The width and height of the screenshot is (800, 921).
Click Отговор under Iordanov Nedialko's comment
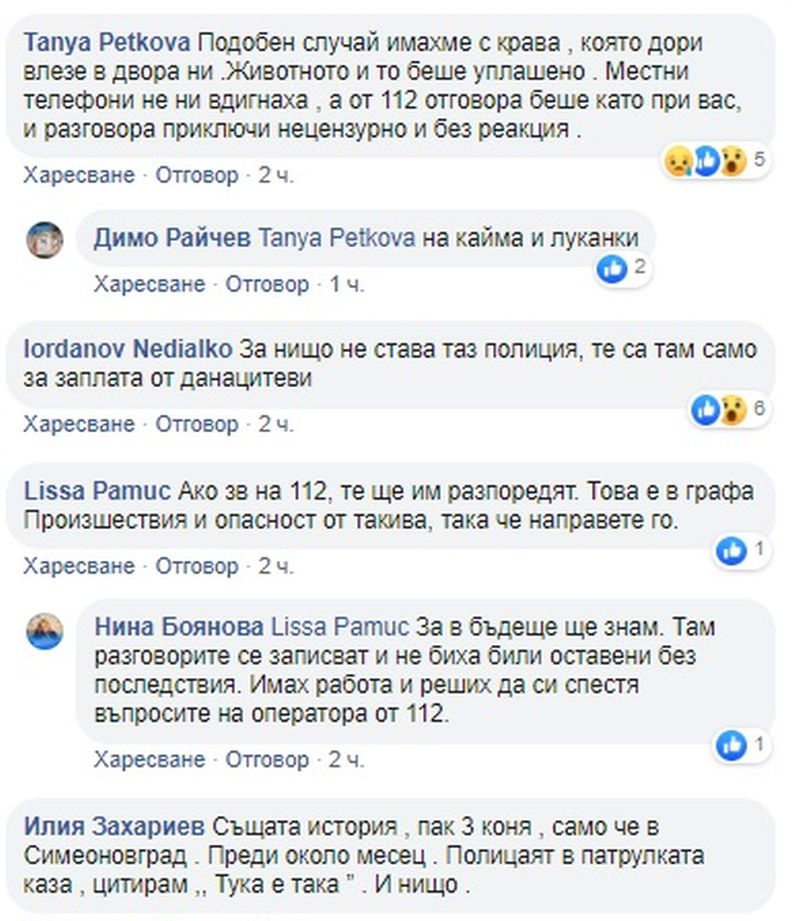pyautogui.click(x=197, y=424)
